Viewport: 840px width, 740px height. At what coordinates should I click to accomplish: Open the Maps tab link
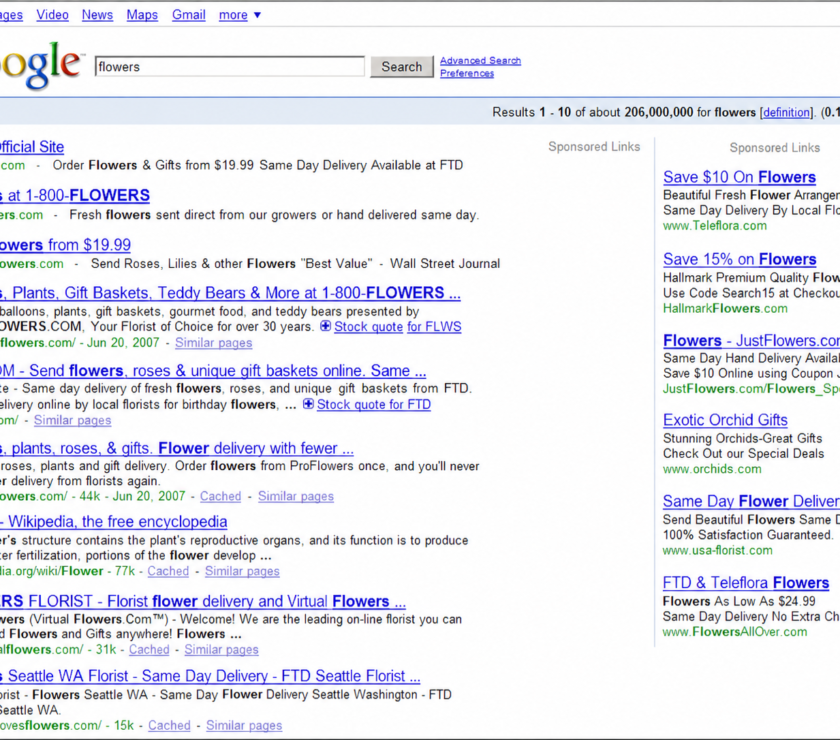(x=142, y=15)
